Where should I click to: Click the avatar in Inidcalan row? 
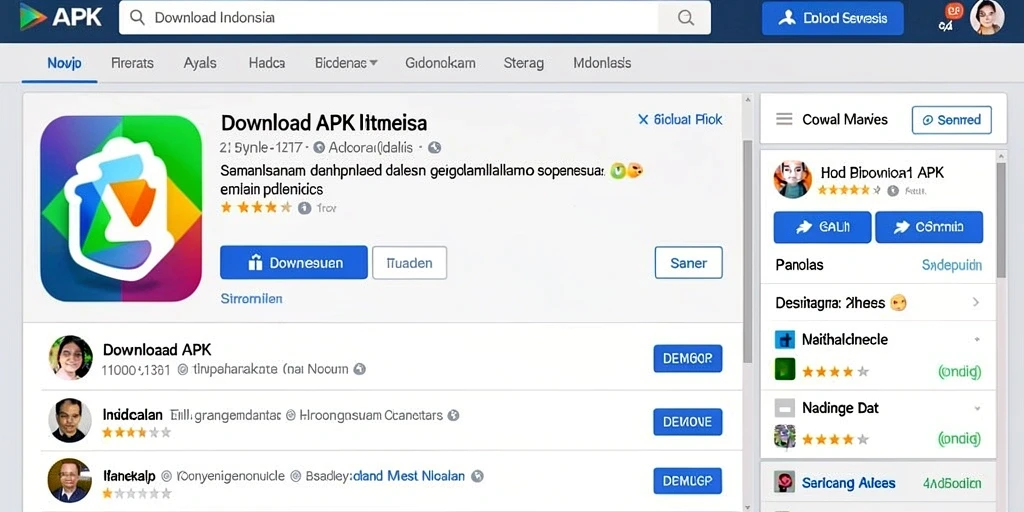[x=70, y=420]
